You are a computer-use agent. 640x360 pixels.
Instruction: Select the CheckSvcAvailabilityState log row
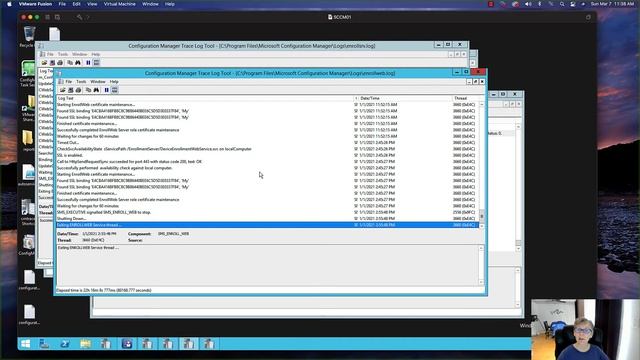[x=267, y=149]
